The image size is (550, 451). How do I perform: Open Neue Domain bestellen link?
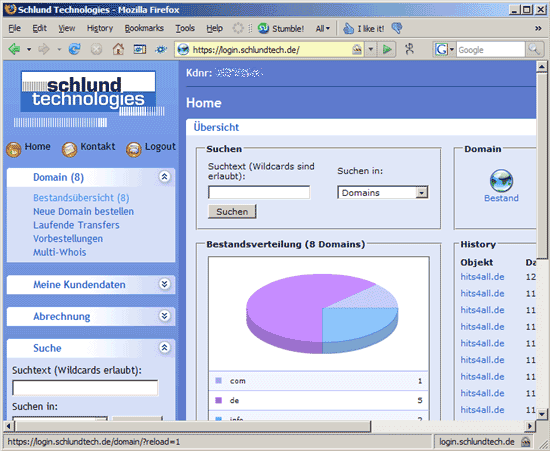[83, 211]
